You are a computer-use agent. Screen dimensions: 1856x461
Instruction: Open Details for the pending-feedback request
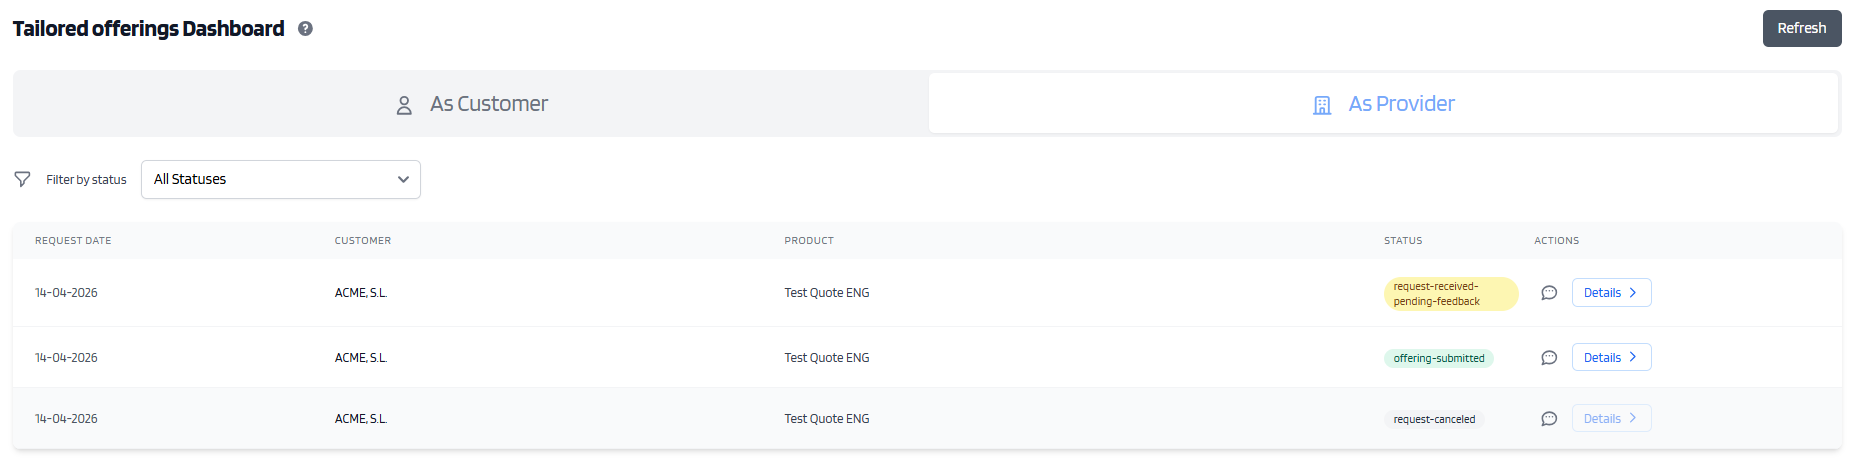[1611, 293]
